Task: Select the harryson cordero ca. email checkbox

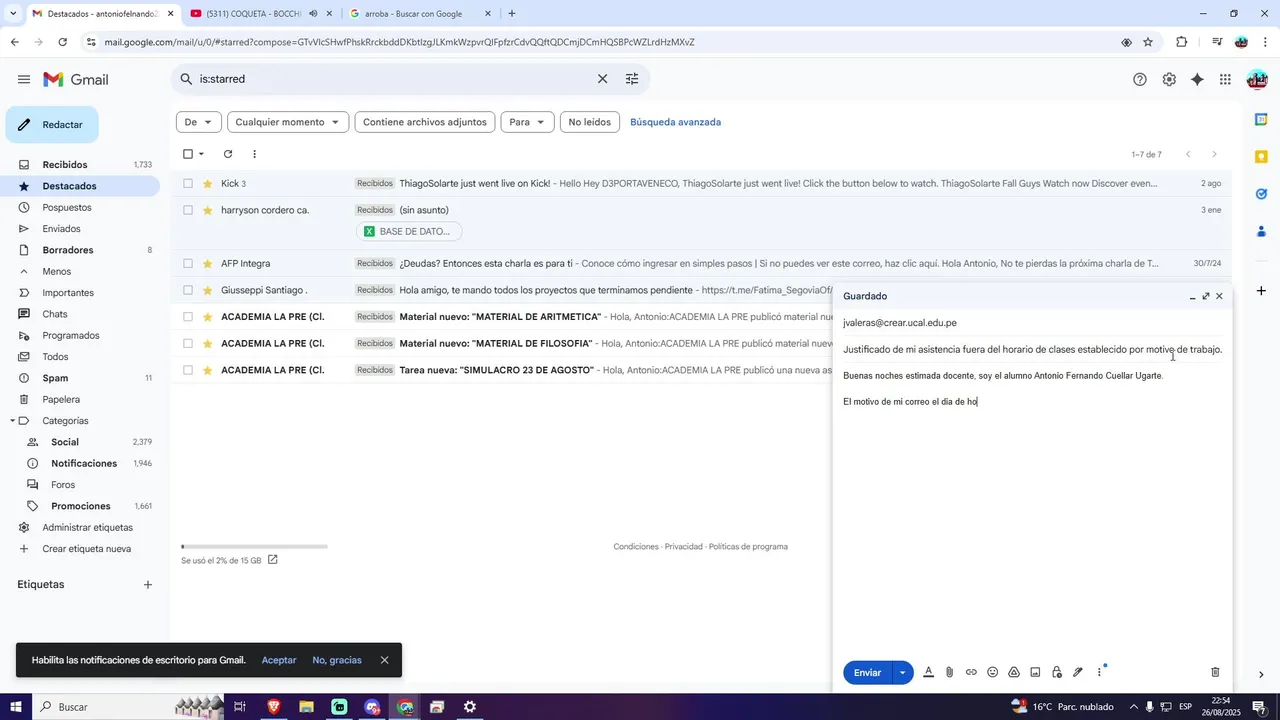Action: tap(187, 210)
